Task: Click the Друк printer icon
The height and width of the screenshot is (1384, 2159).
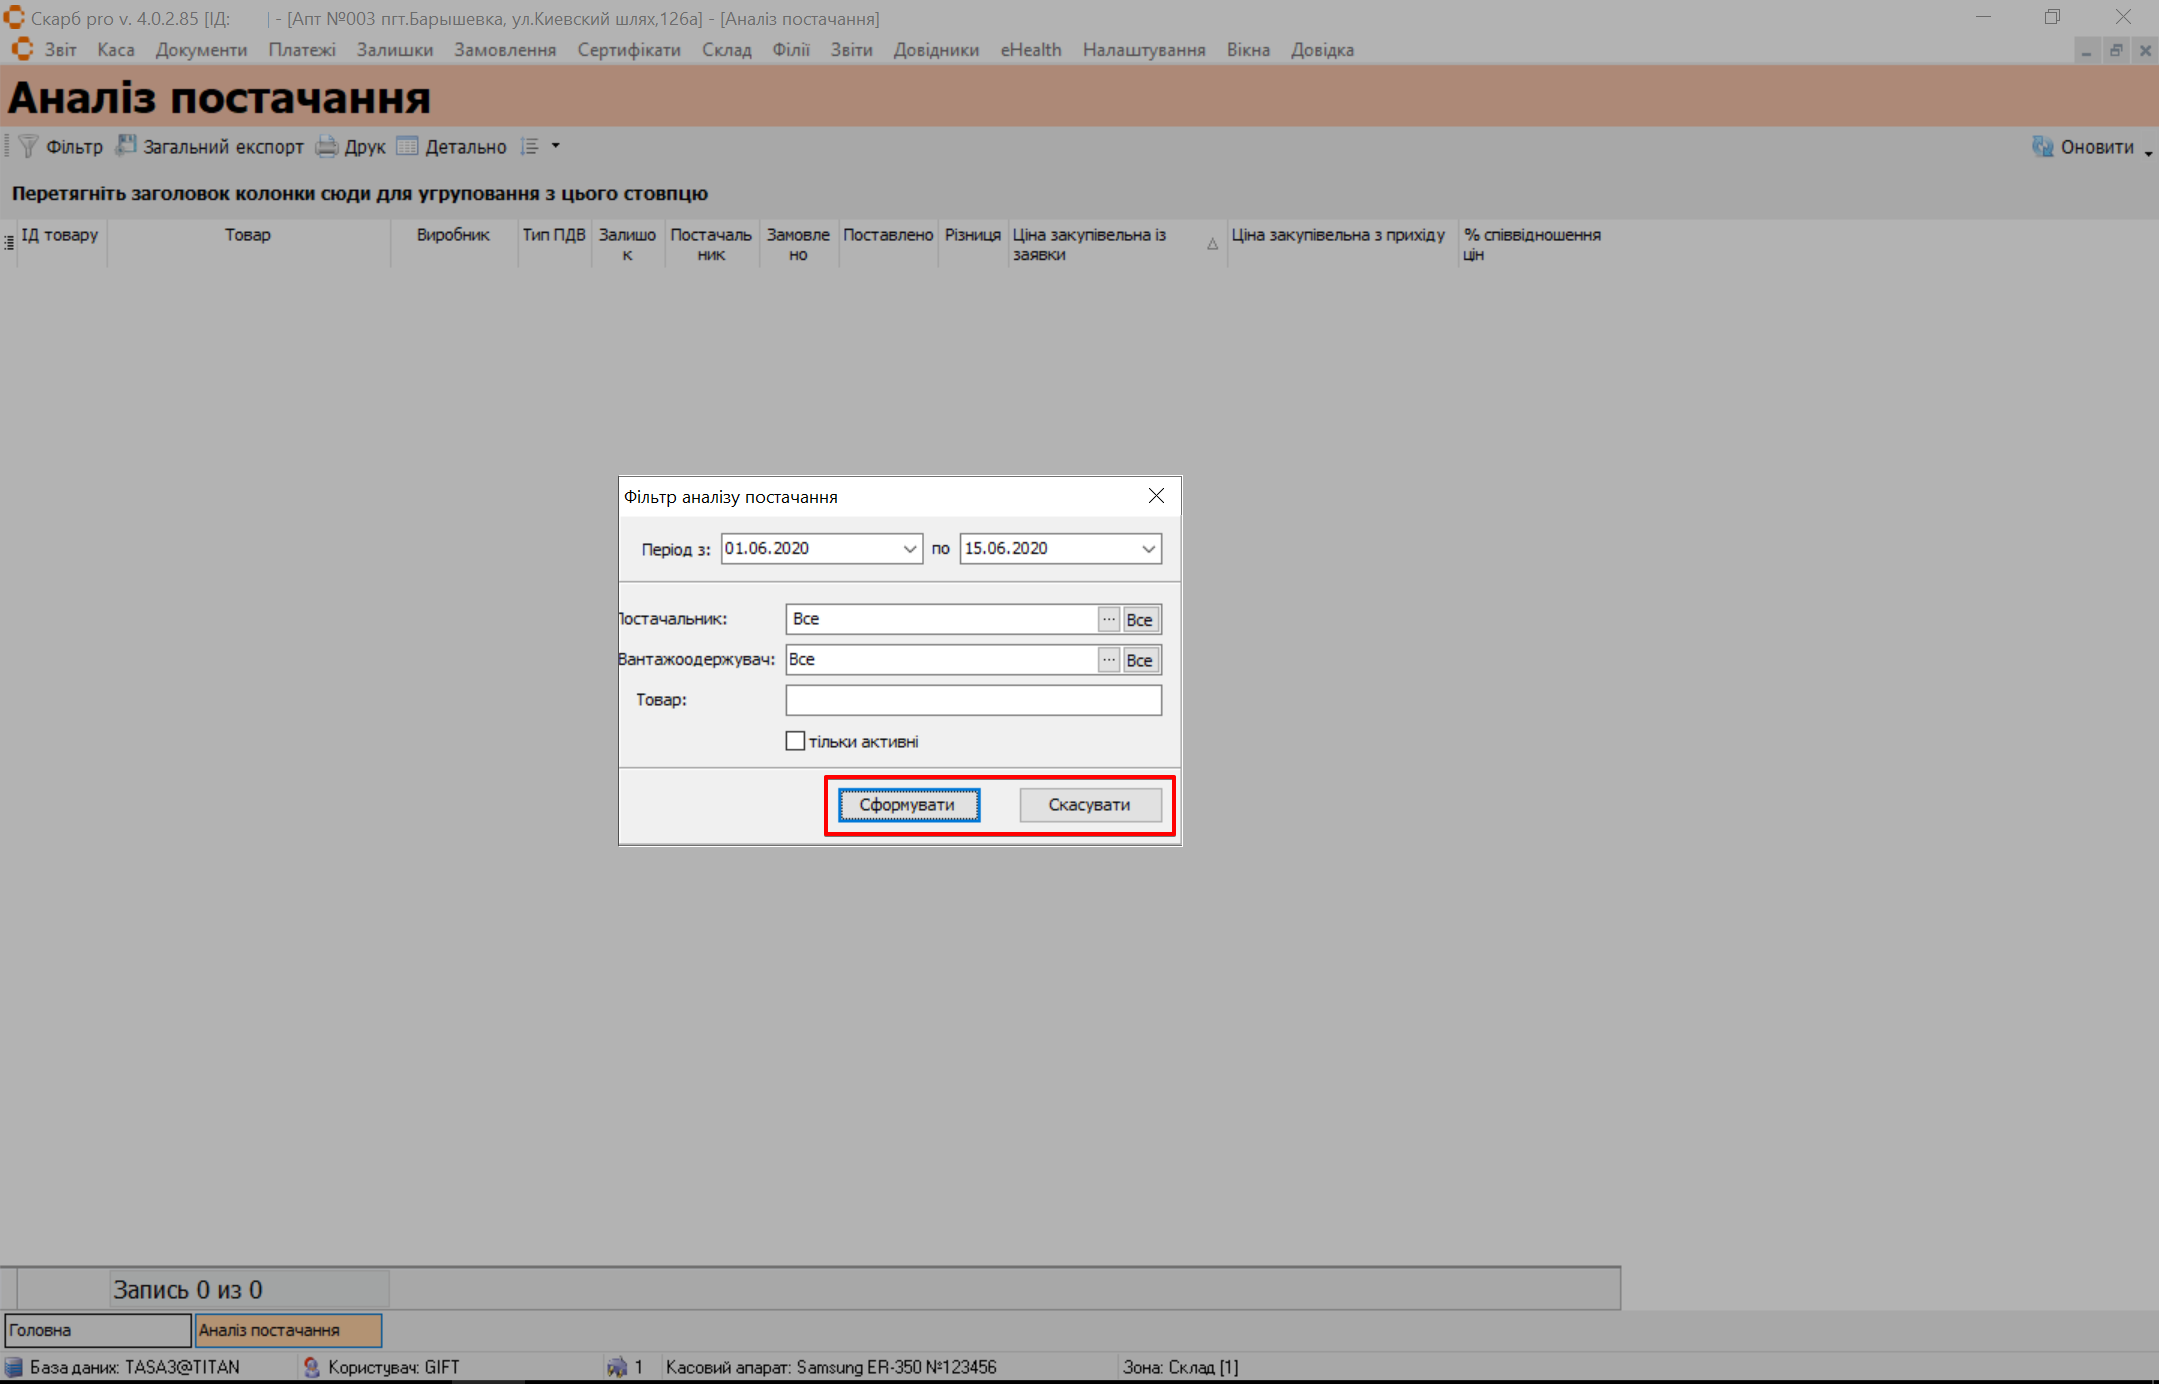Action: 327,147
